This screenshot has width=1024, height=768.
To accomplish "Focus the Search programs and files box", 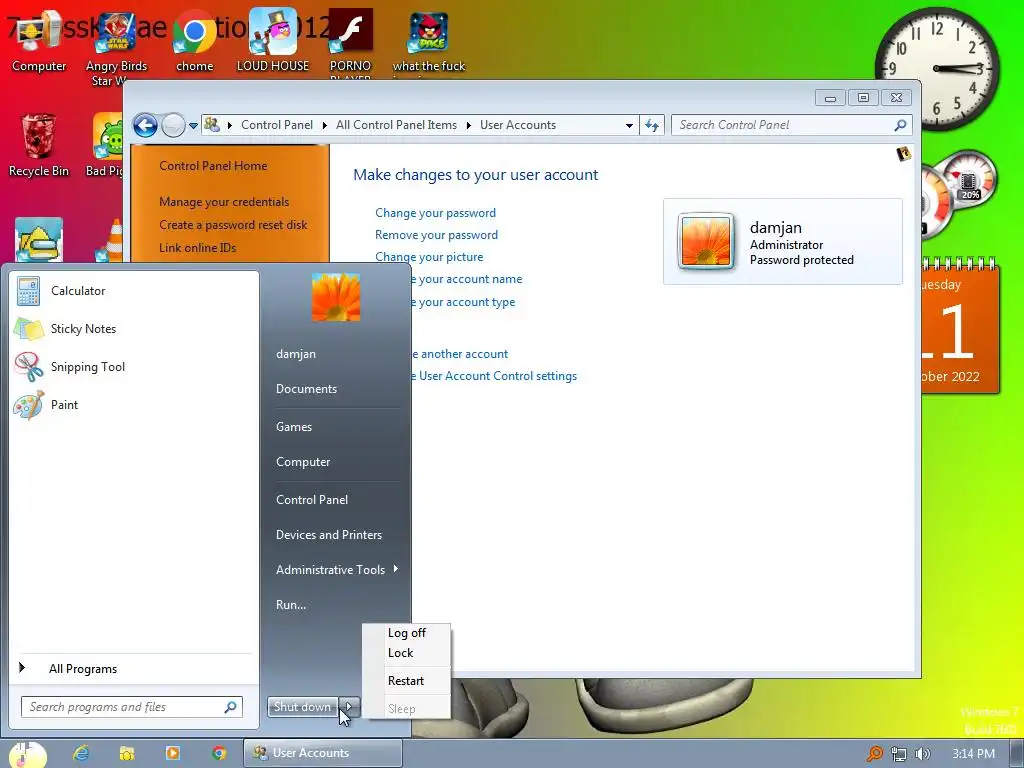I will (x=132, y=707).
